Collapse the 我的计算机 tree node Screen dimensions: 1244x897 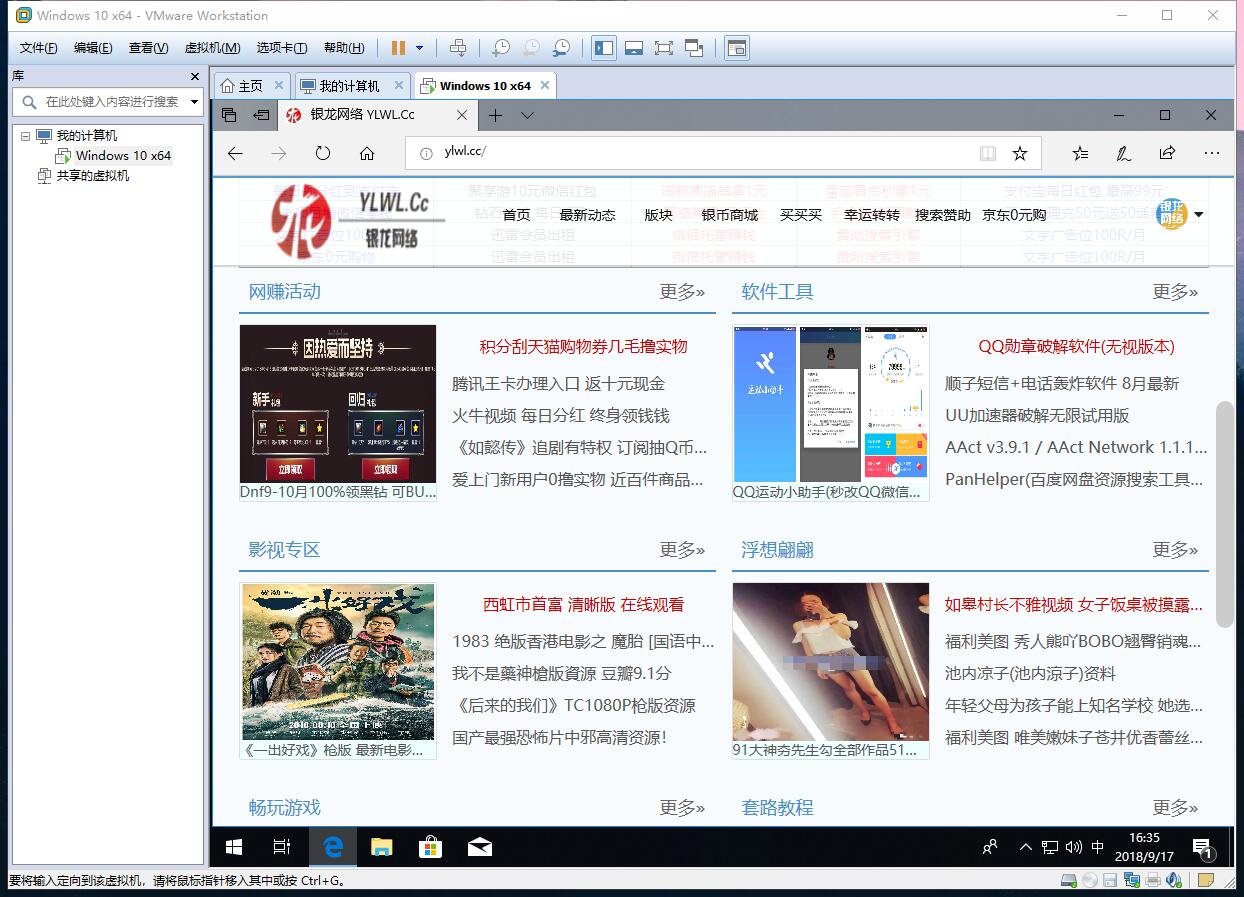click(26, 136)
